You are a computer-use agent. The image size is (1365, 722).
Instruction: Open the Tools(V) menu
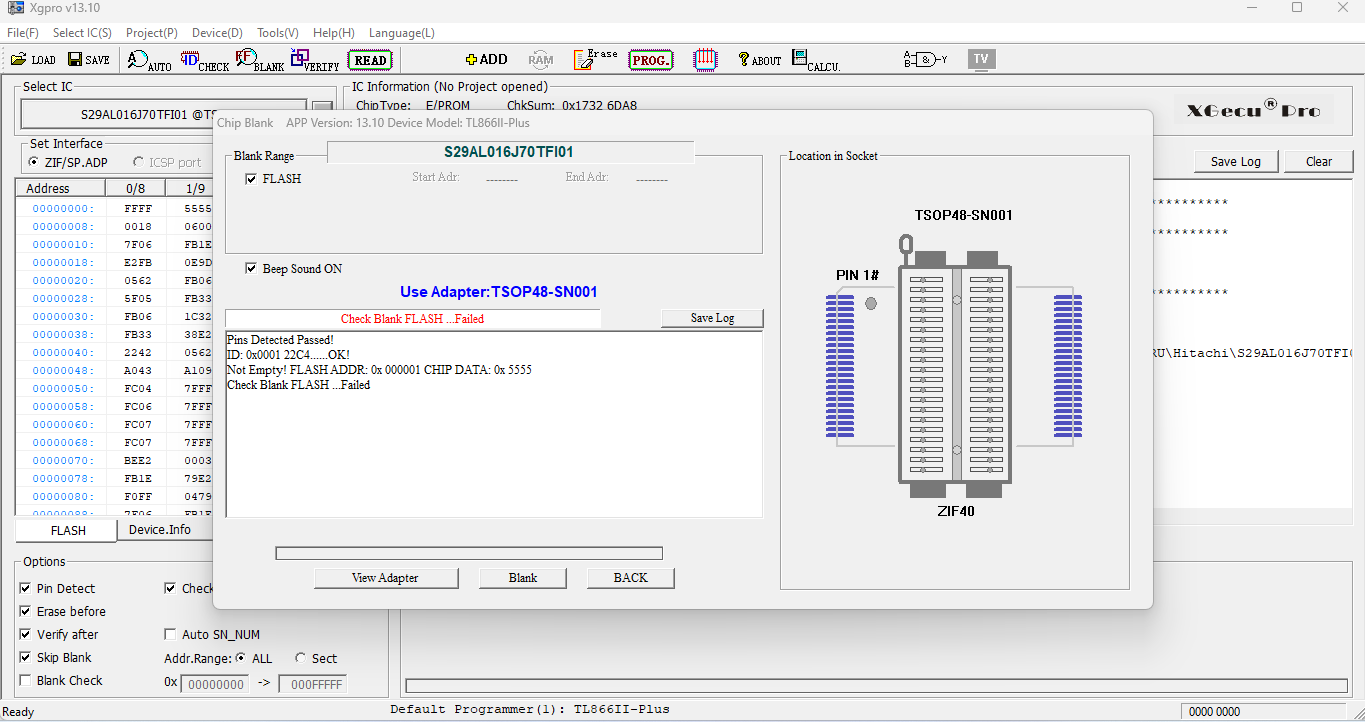[x=278, y=33]
